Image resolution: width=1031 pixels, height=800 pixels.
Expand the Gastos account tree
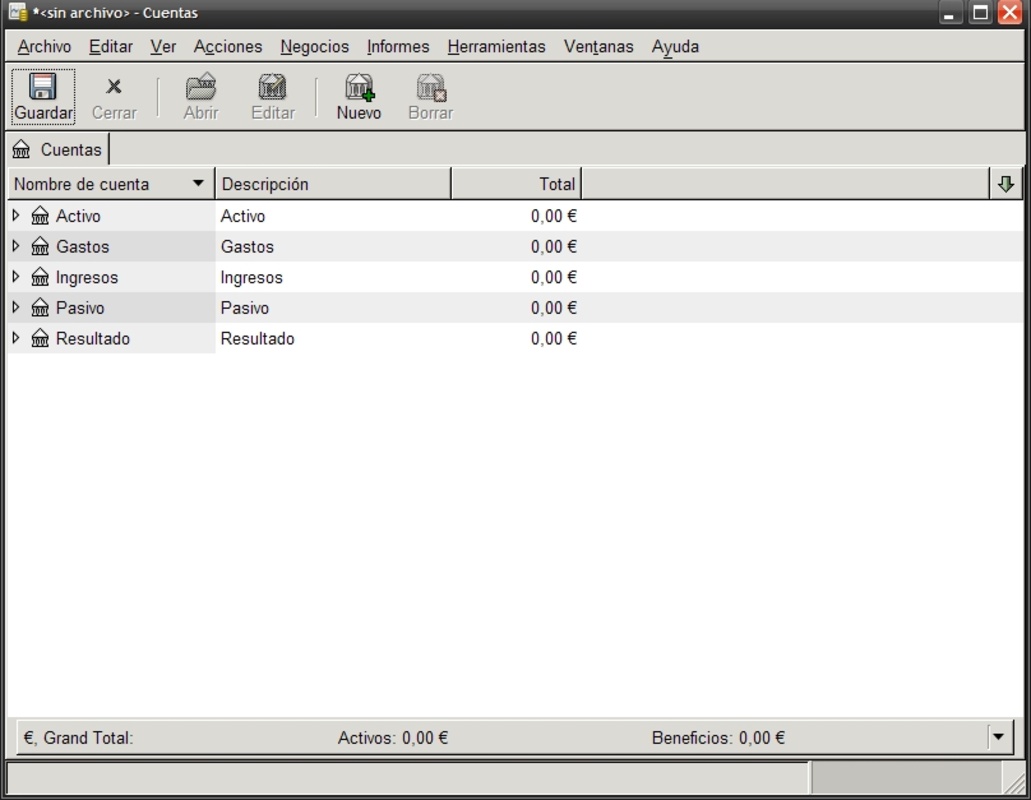point(16,246)
